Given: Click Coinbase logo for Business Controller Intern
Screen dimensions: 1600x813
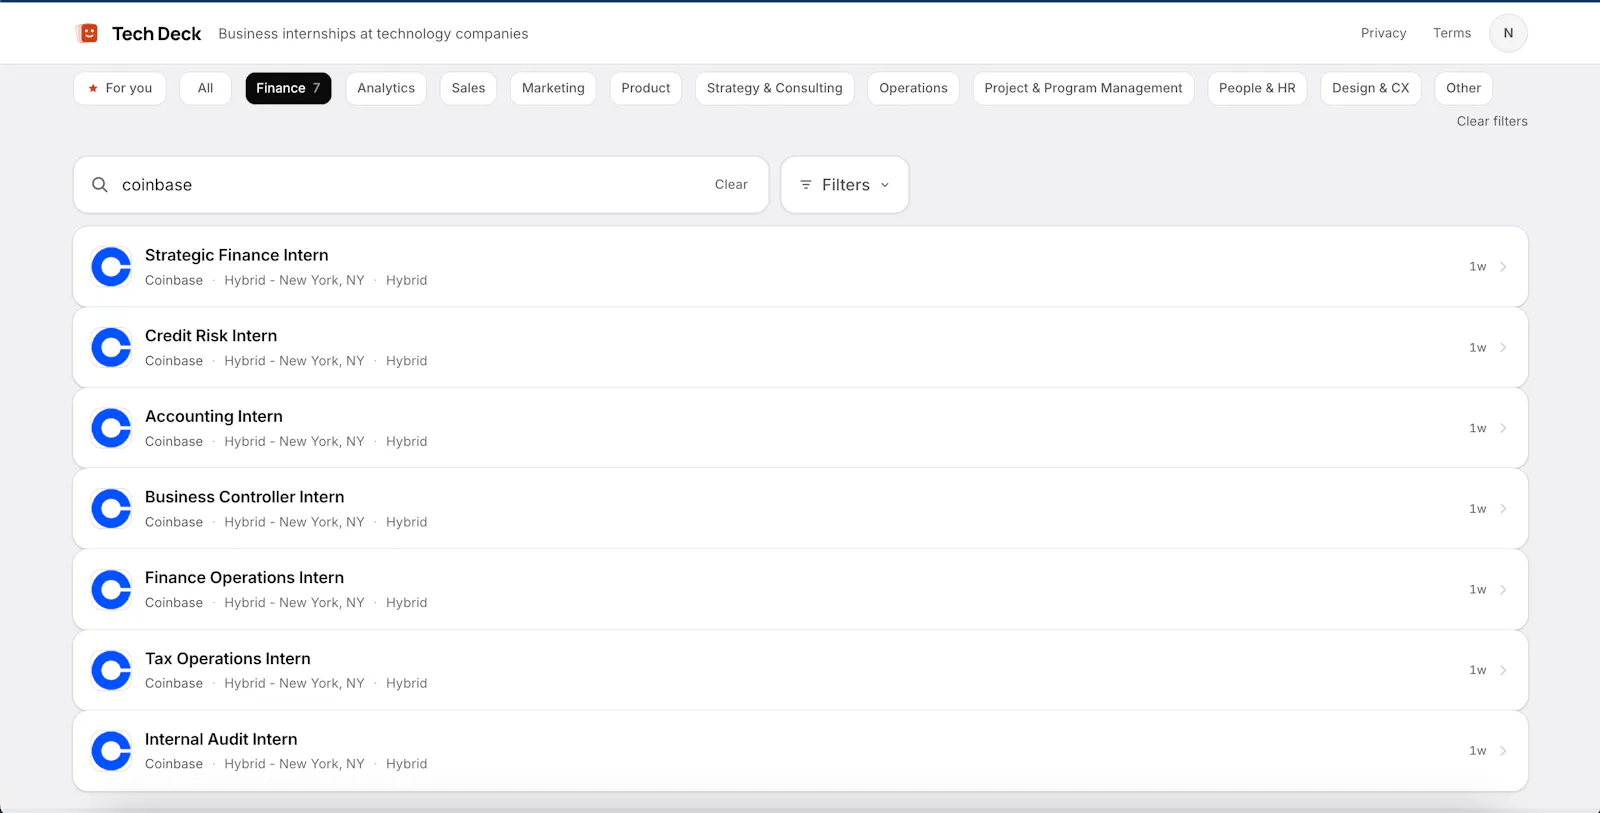Looking at the screenshot, I should [x=111, y=509].
